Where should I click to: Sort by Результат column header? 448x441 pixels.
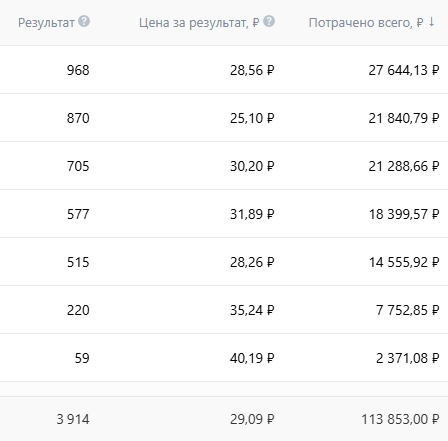coord(46,23)
